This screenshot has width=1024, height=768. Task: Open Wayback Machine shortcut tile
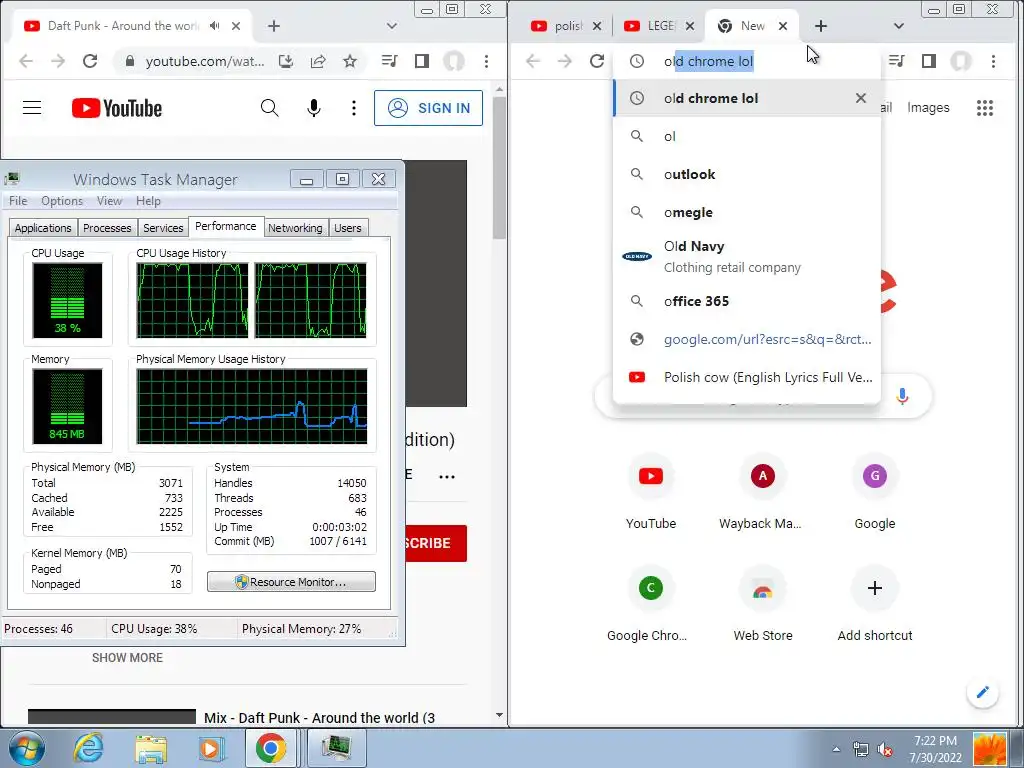click(x=762, y=491)
